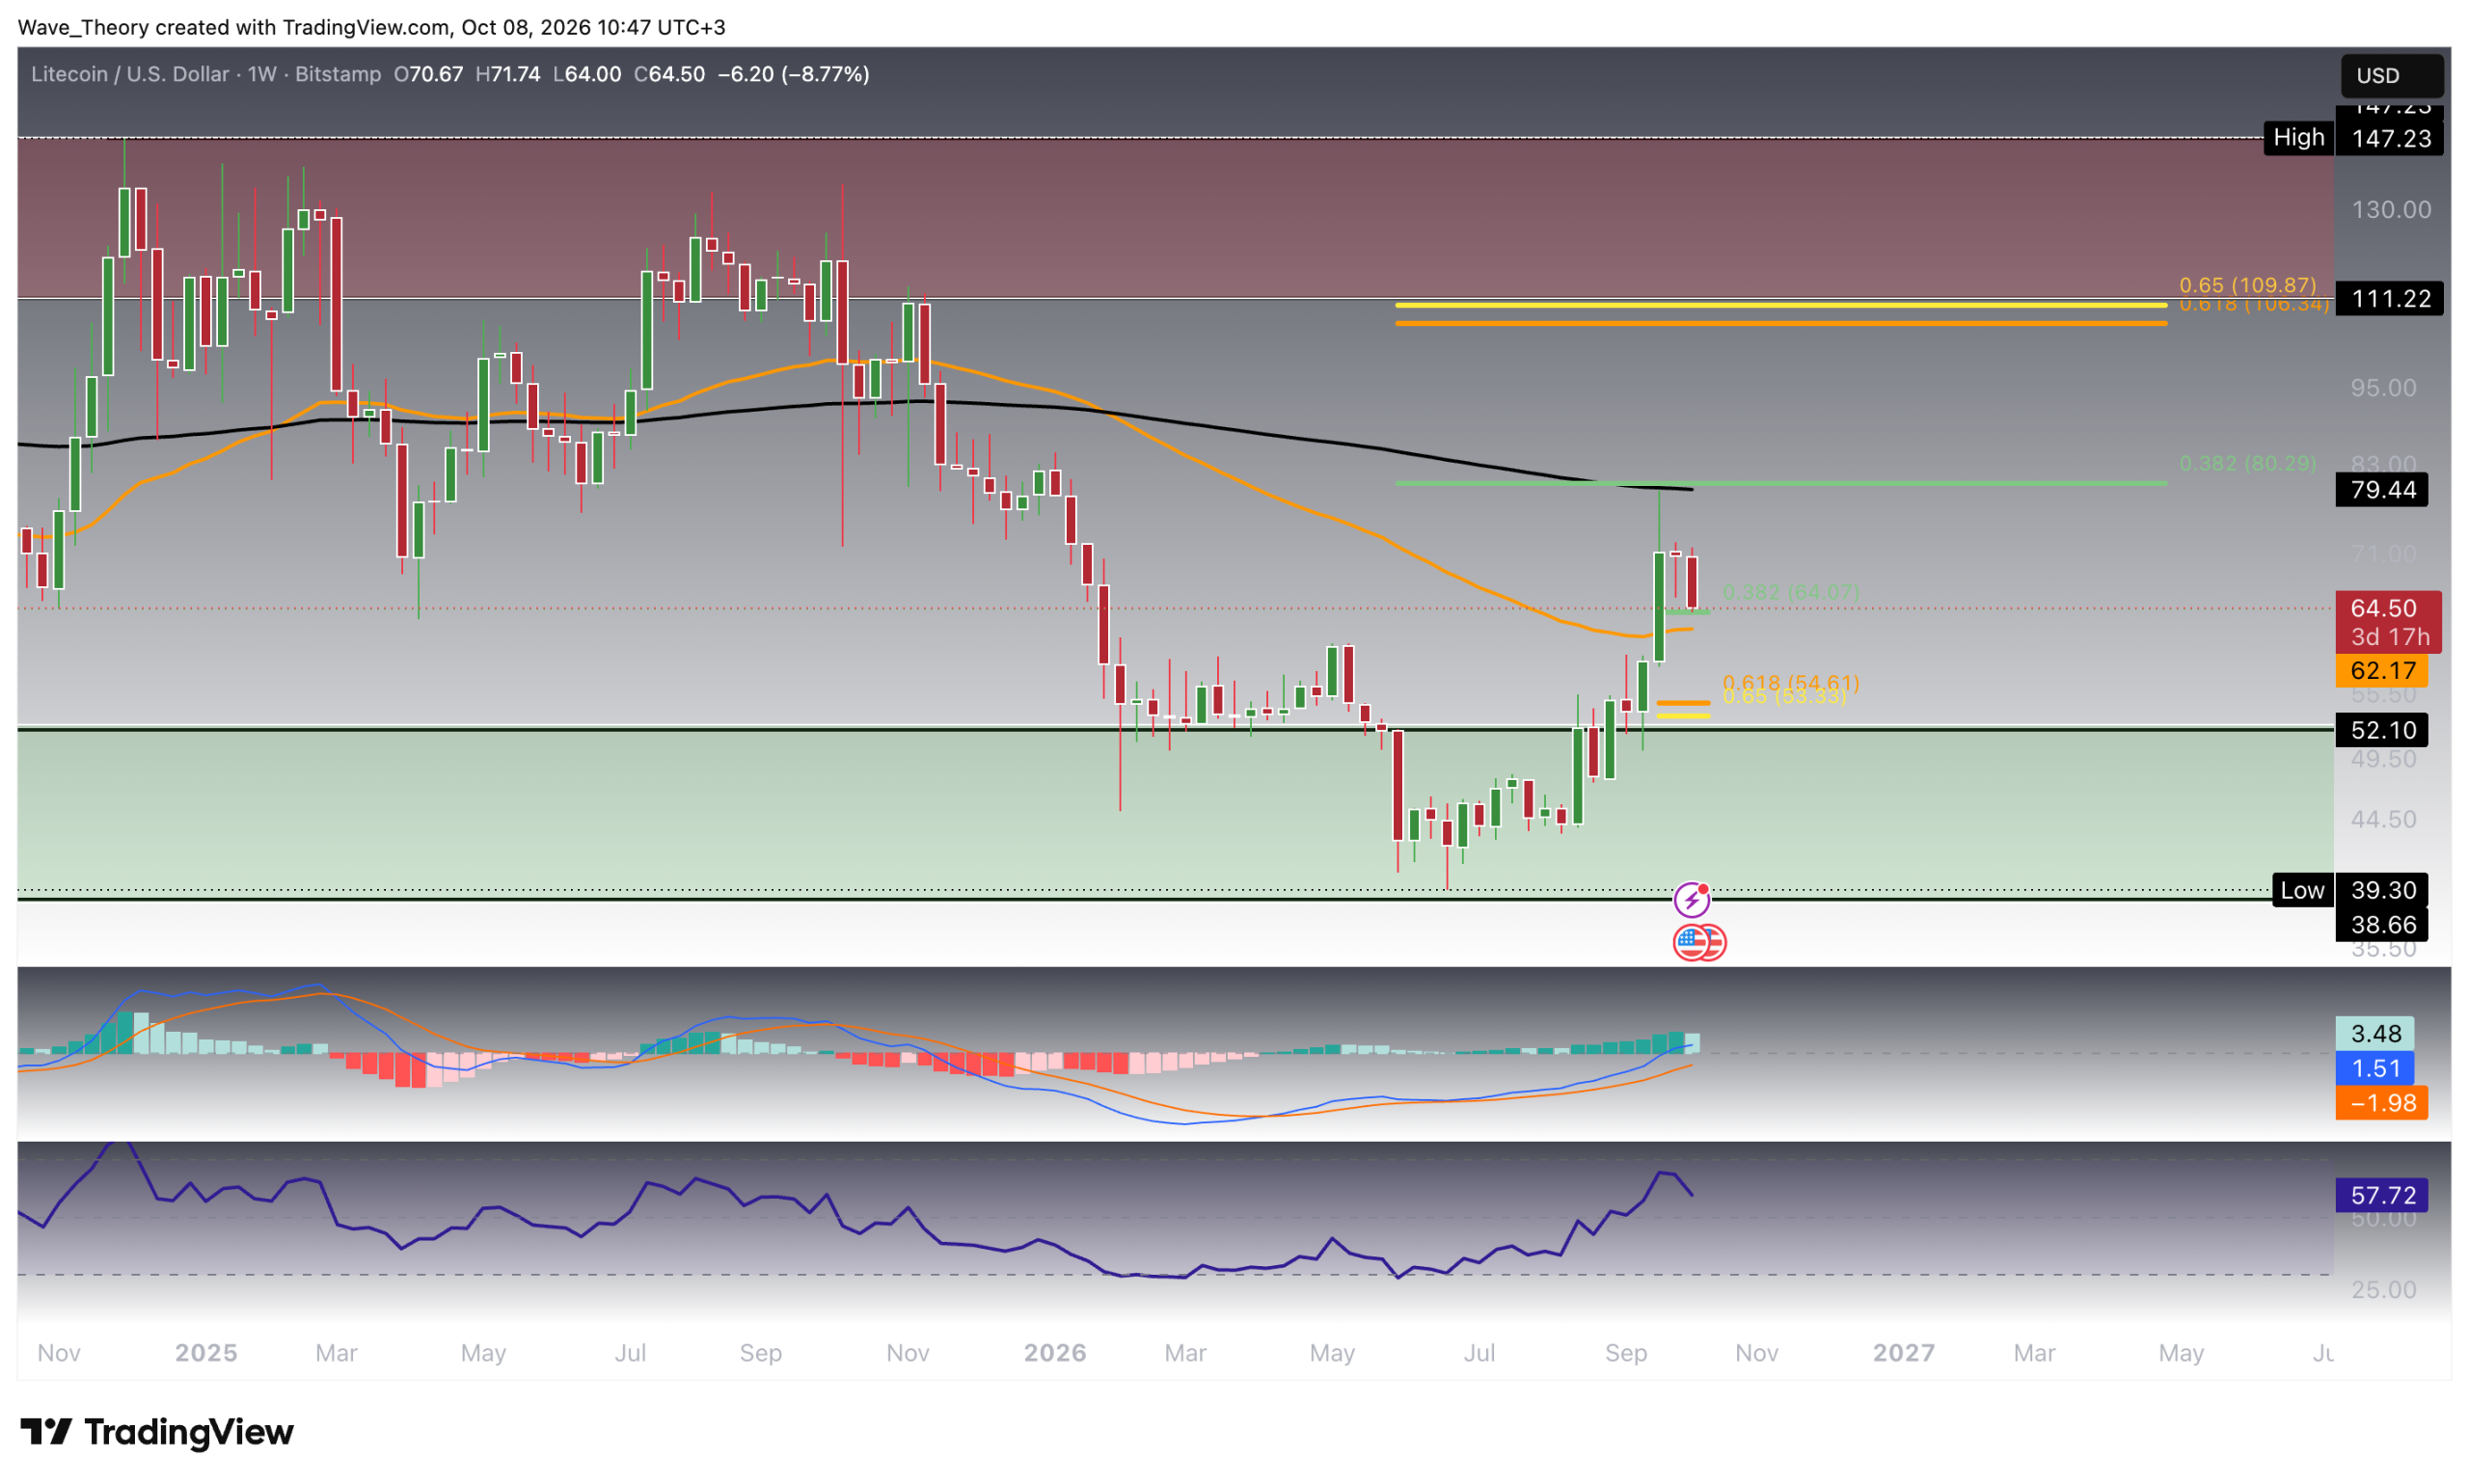Click the TradingView logo at bottom

coord(157,1432)
